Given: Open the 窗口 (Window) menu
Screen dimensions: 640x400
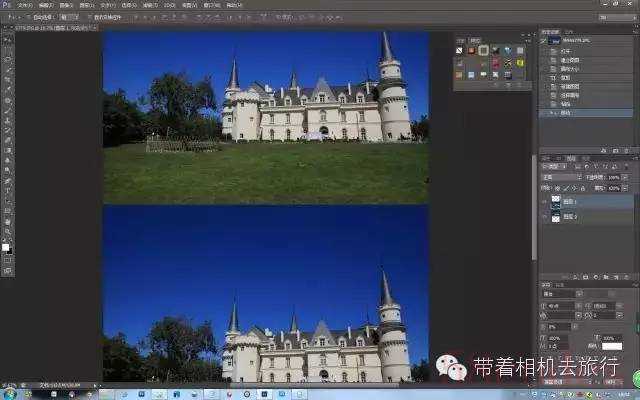Looking at the screenshot, I should (211, 5).
